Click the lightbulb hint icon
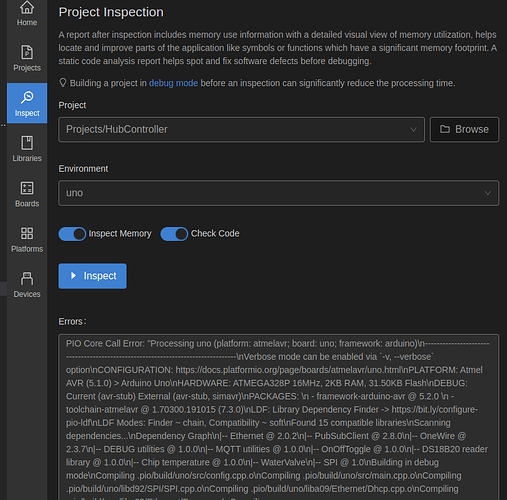Screen dimensions: 507x500 63,83
